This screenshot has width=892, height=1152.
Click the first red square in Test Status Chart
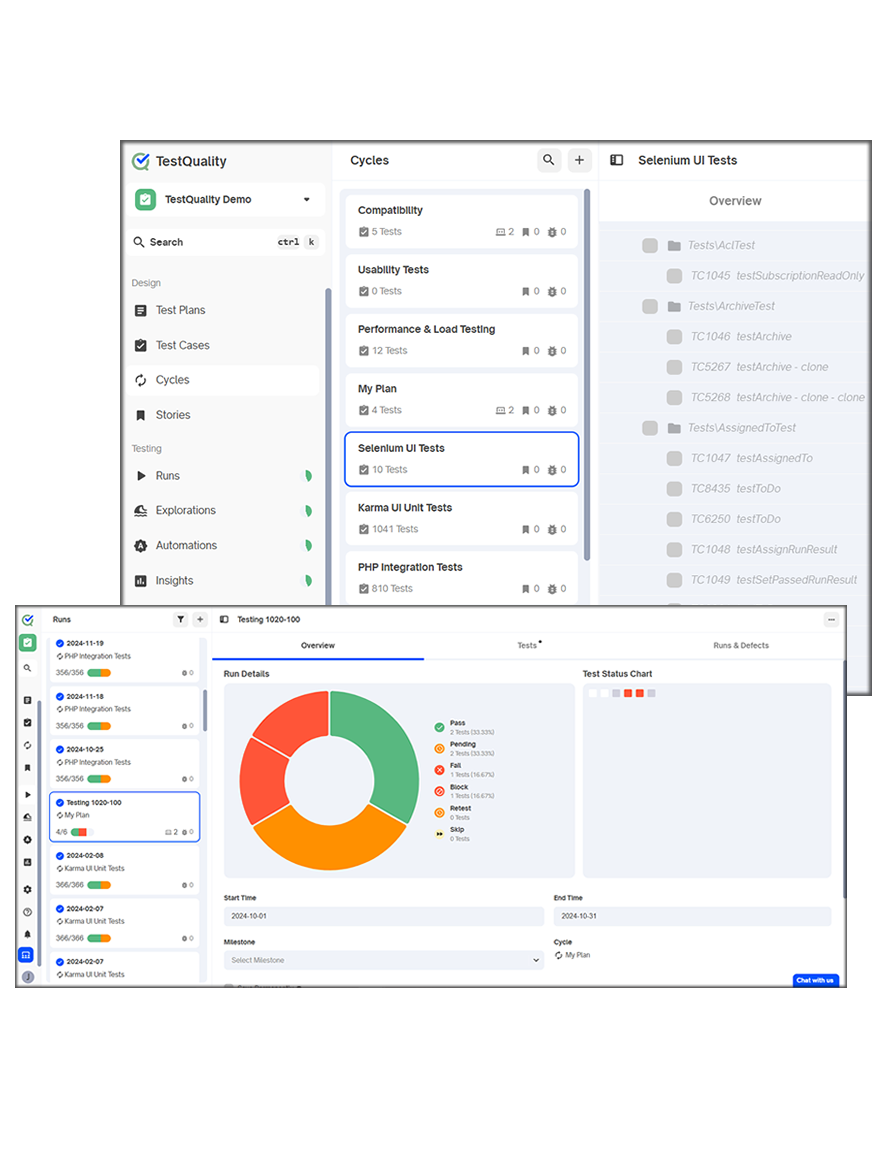(627, 693)
